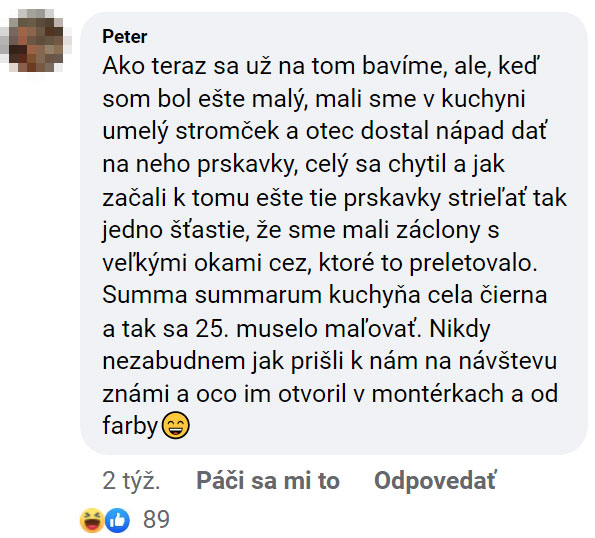Click the blue thumbs-up Like reaction icon
Screen dimensions: 595x538
tap(117, 520)
